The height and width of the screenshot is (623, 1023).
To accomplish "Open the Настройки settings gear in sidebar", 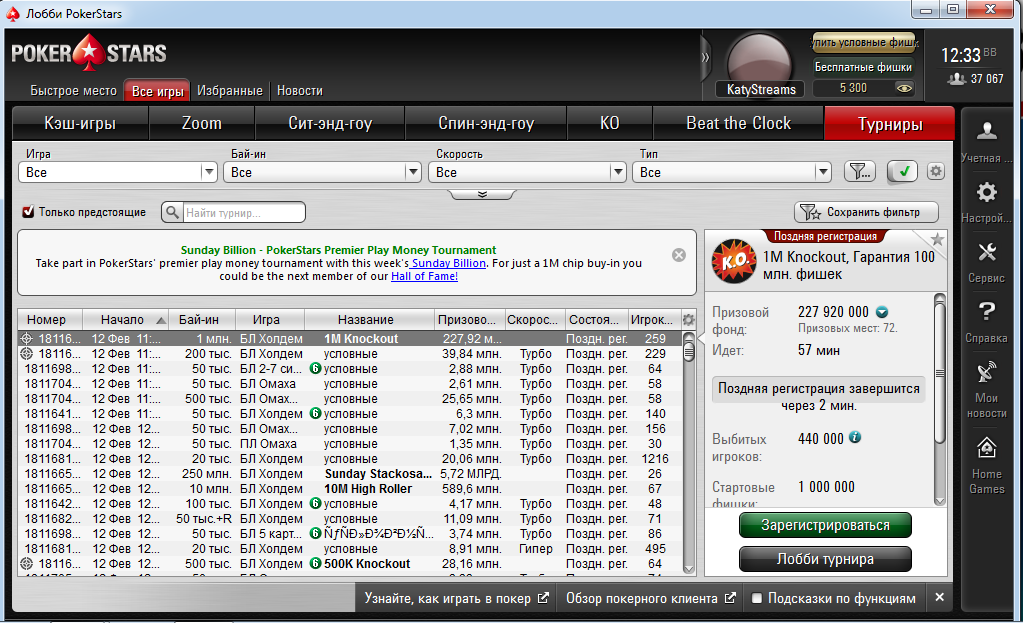I will click(986, 192).
